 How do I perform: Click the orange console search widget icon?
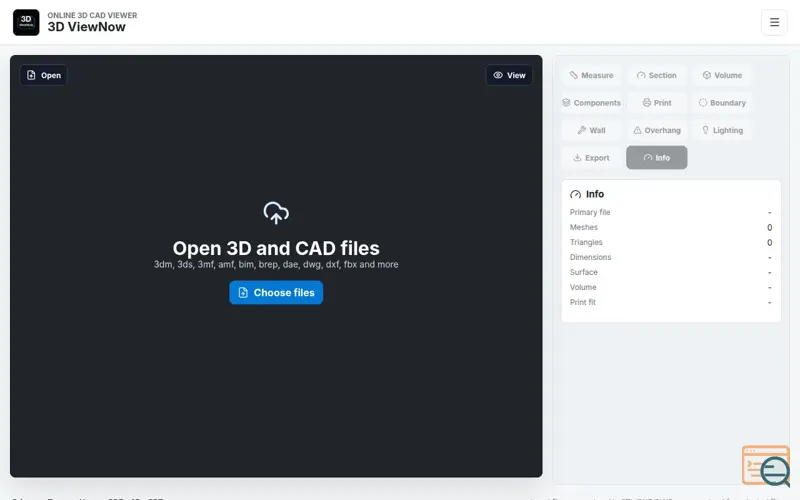pyautogui.click(x=766, y=466)
